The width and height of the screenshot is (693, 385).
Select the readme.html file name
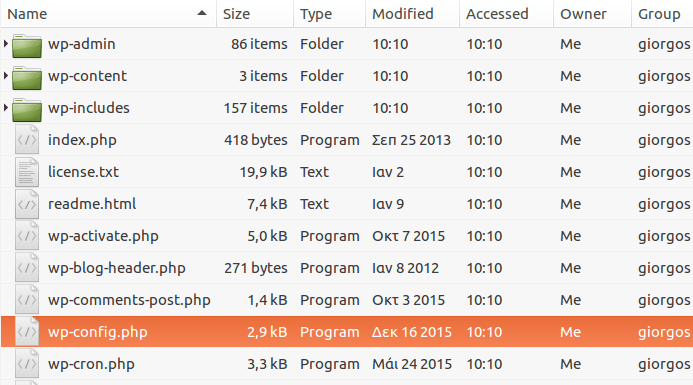pyautogui.click(x=92, y=204)
